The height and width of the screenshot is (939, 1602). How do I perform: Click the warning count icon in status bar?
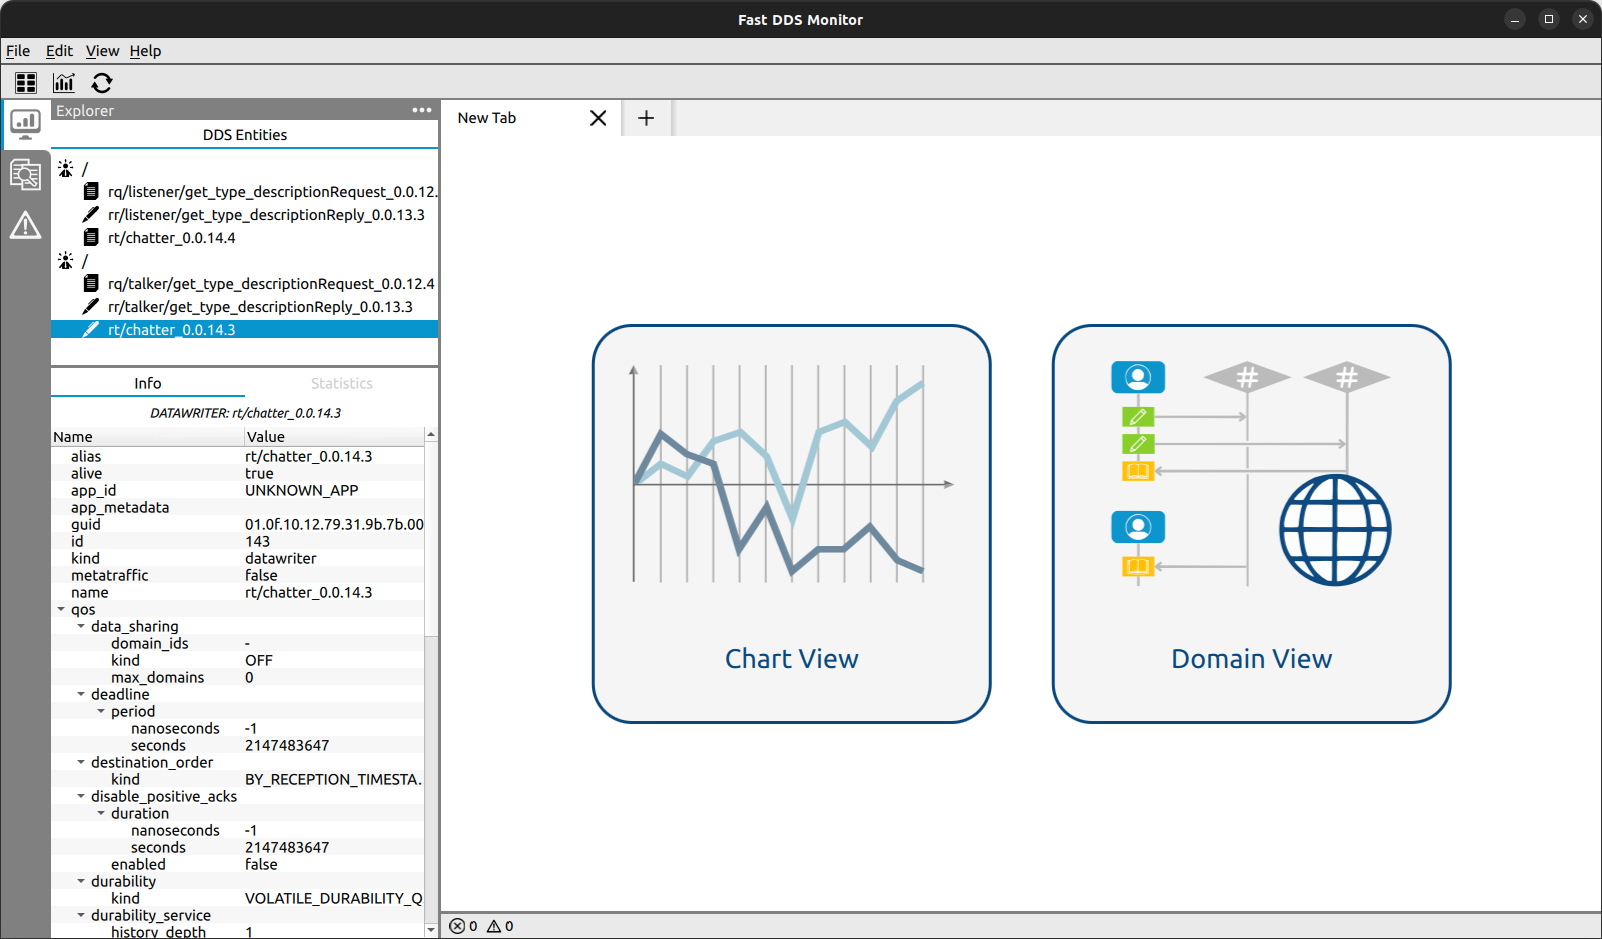click(494, 926)
